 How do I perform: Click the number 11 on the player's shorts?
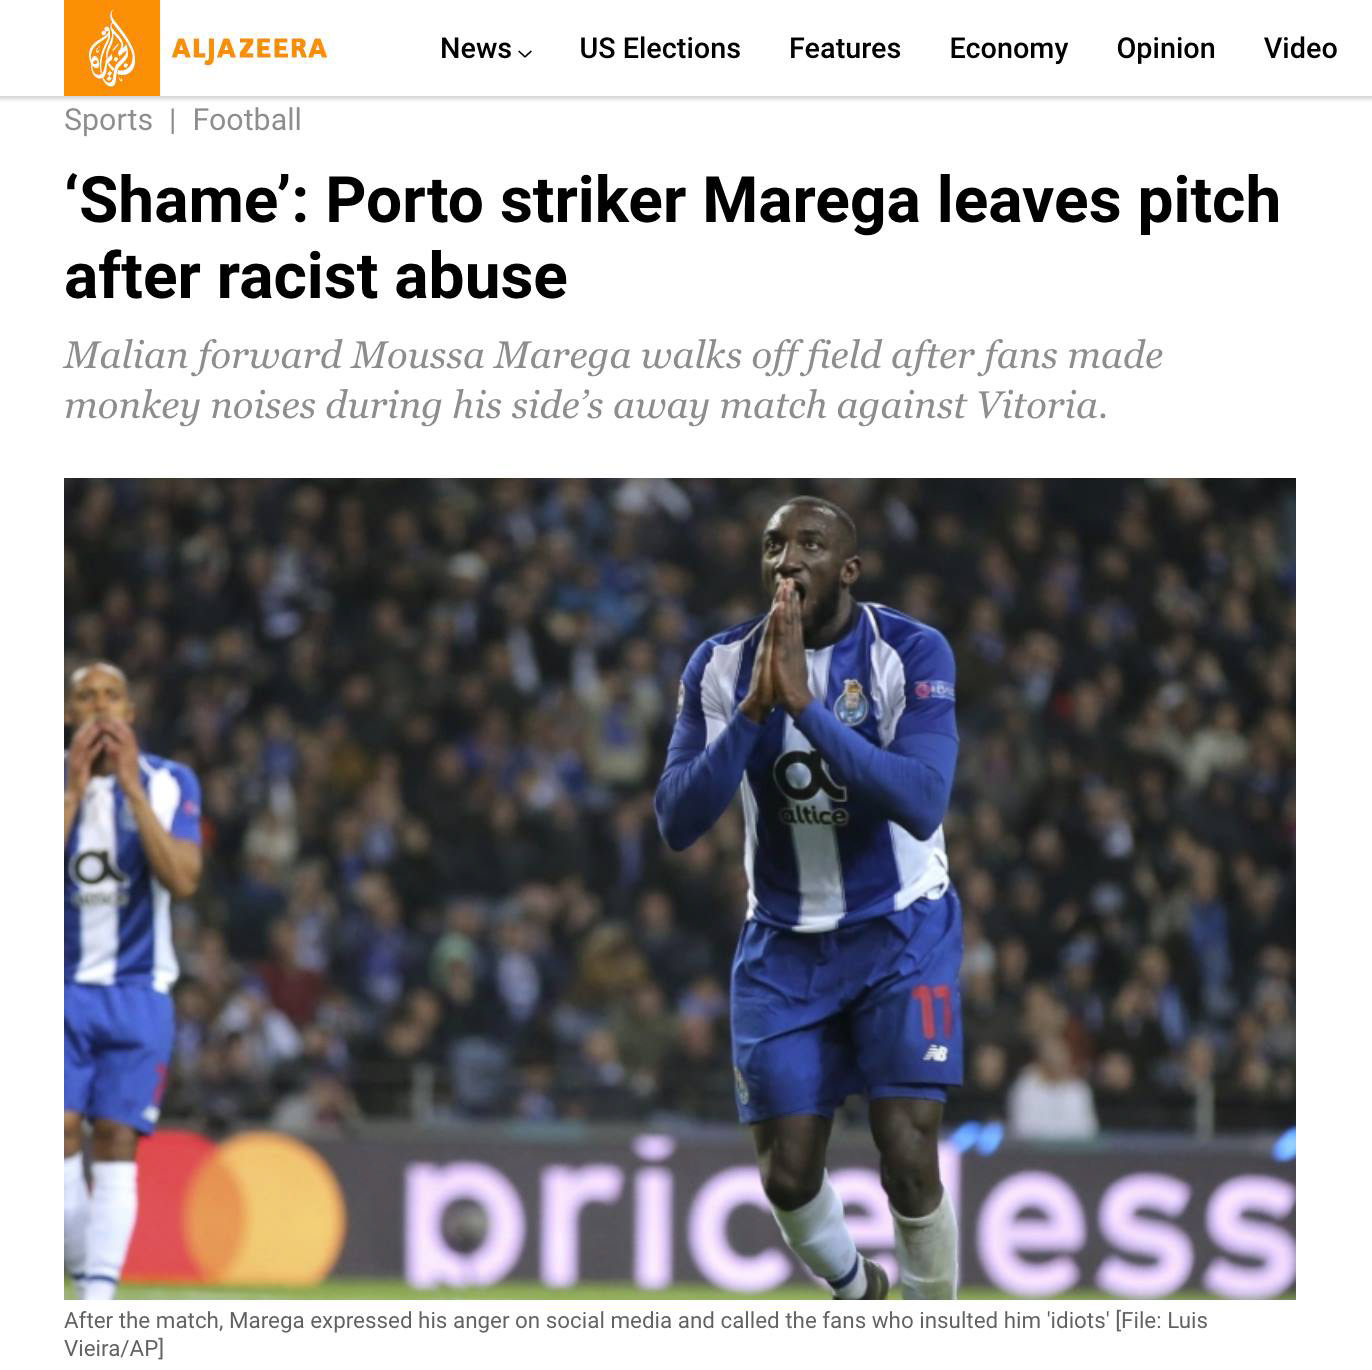932,1011
